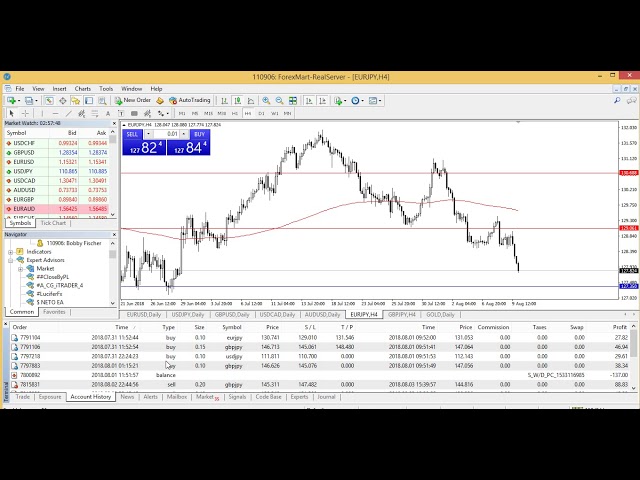
Task: Toggle the AutoTrading button
Action: click(189, 100)
